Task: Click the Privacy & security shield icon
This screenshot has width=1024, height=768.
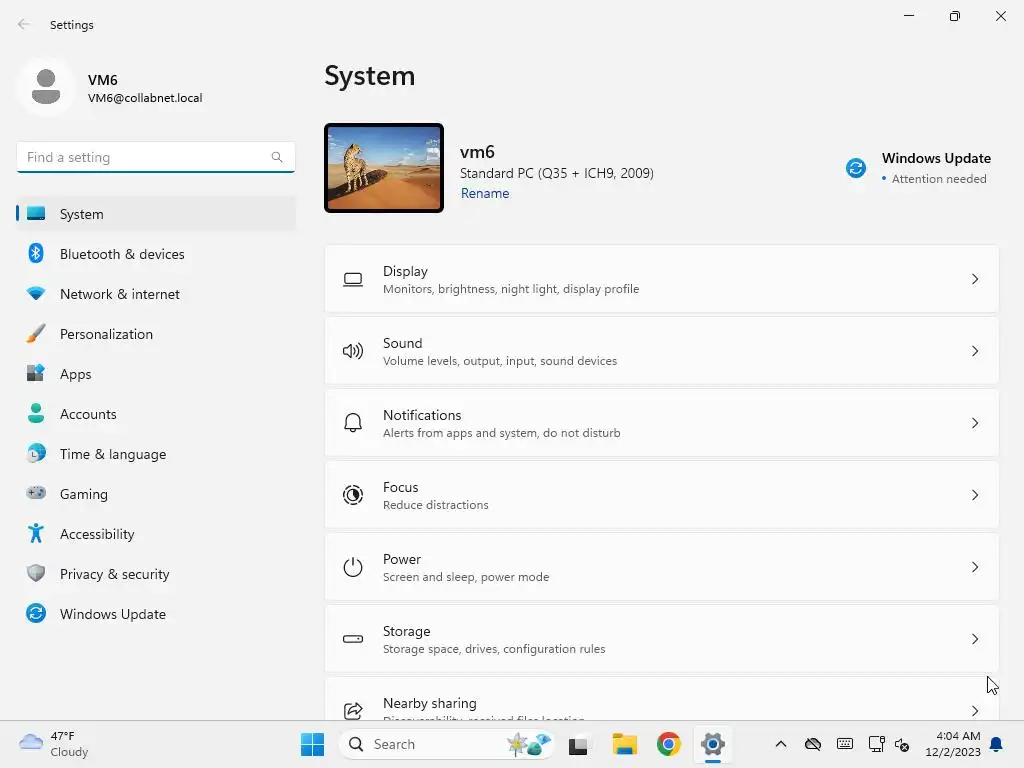Action: [36, 573]
